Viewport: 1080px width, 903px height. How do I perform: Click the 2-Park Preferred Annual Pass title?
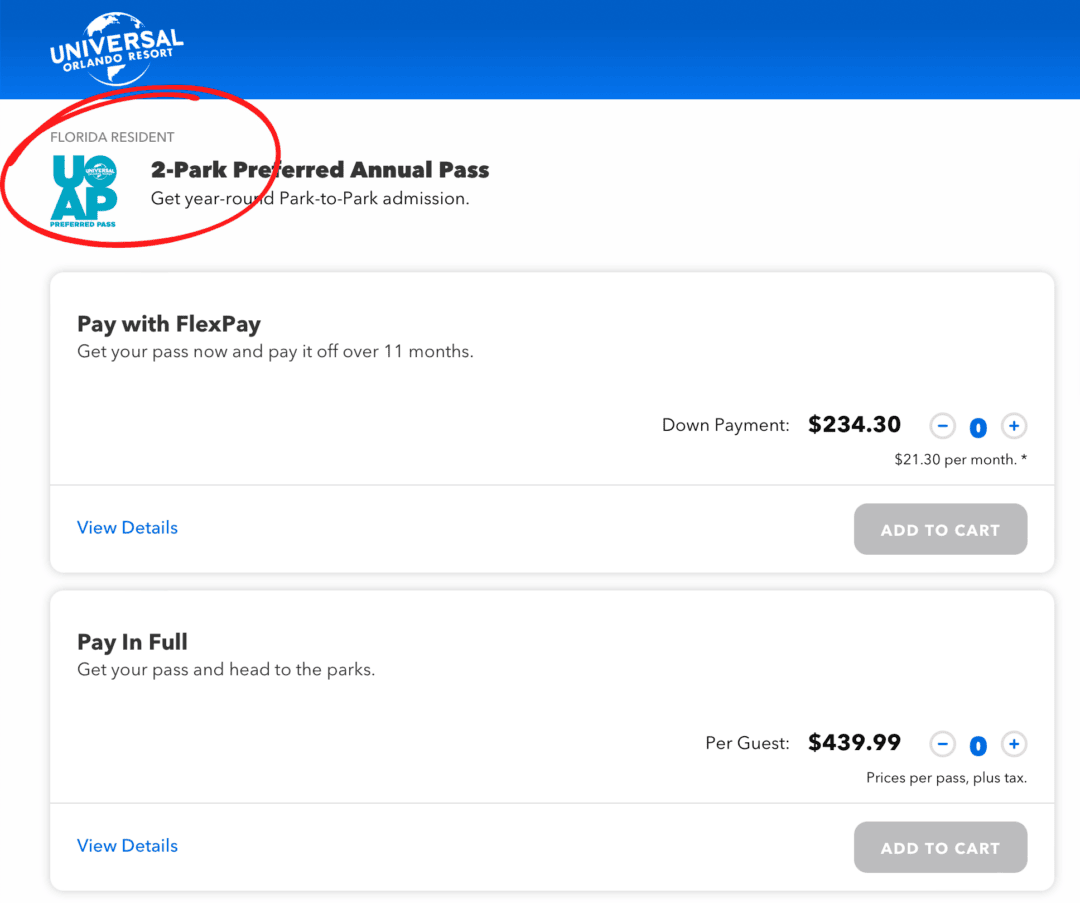point(320,170)
